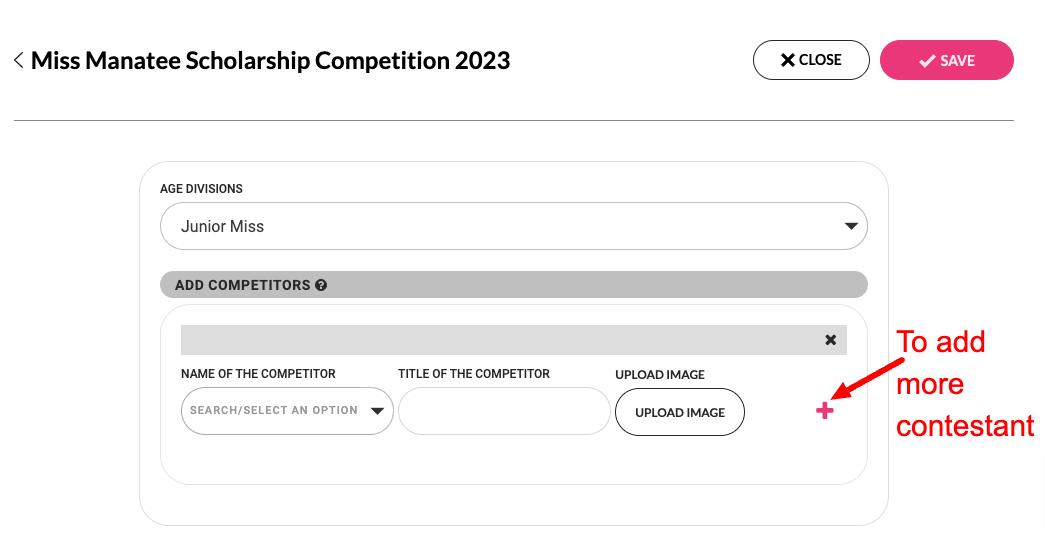Click the Add Competitors section header text
The height and width of the screenshot is (555, 1045).
pos(242,285)
